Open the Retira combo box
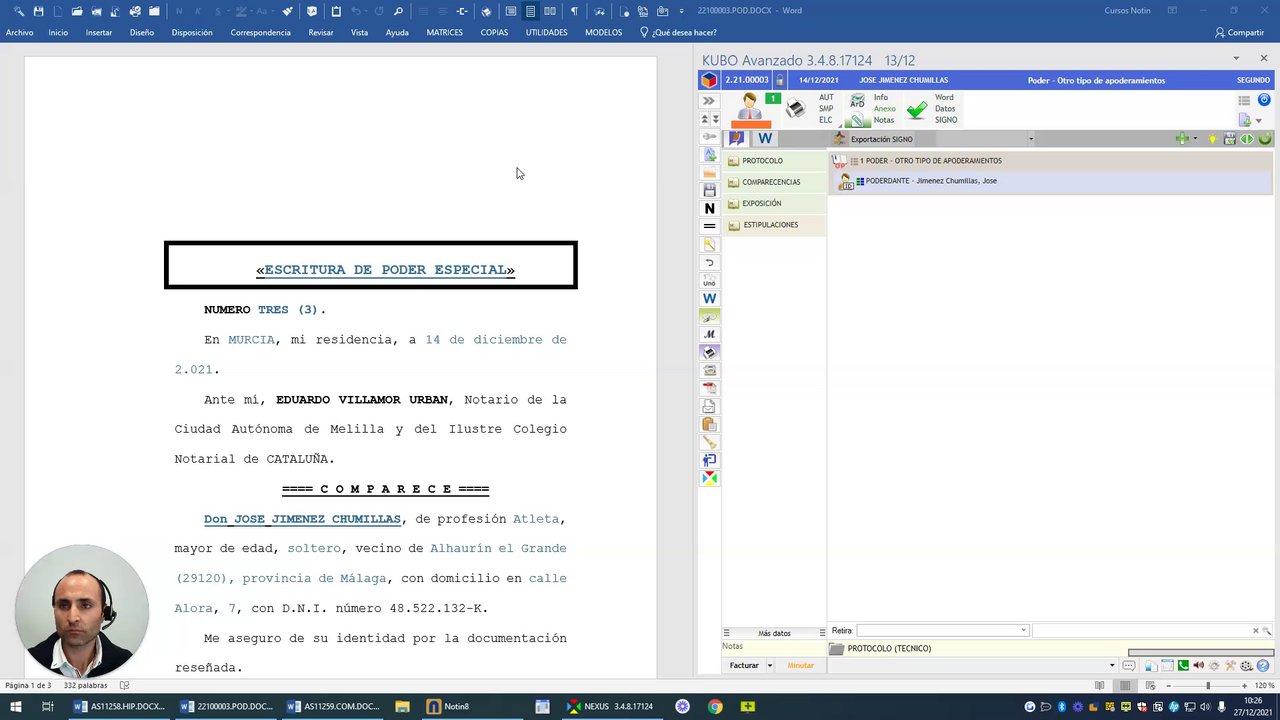This screenshot has width=1280, height=720. pos(942,631)
